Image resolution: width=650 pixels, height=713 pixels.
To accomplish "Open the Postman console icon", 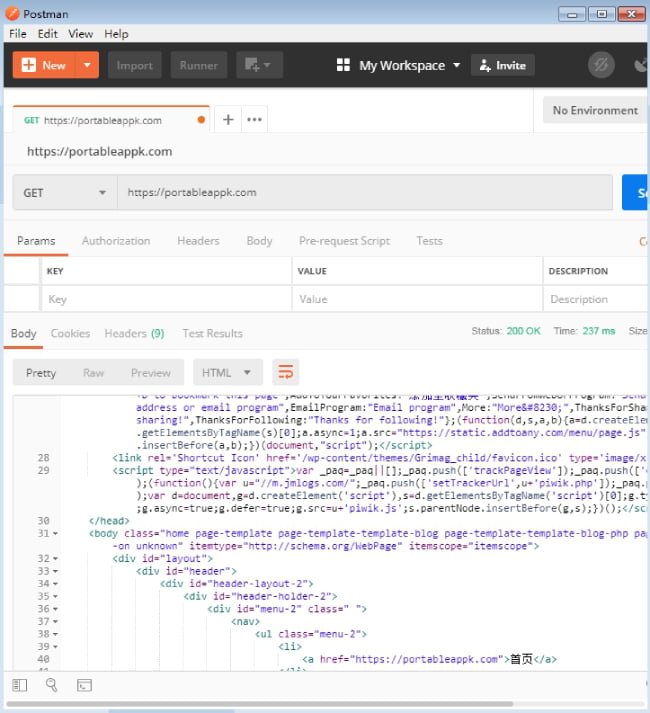I will pos(84,685).
